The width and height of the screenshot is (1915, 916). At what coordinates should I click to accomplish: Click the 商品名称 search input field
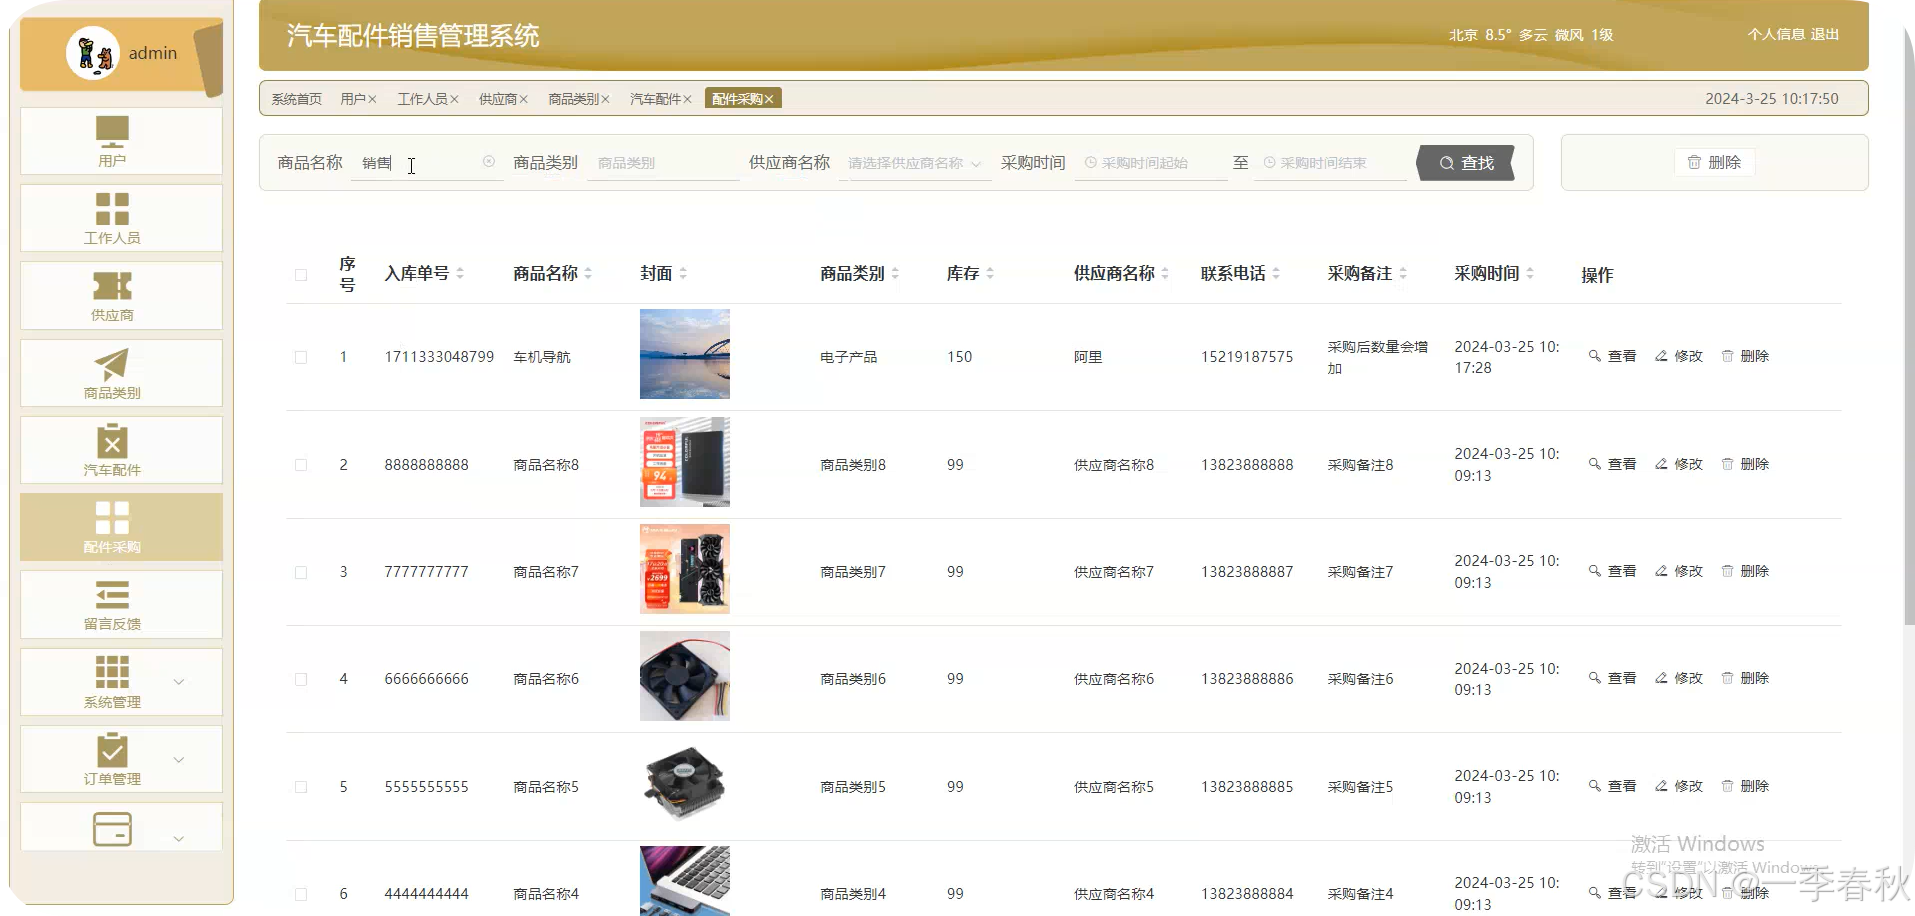tap(427, 162)
